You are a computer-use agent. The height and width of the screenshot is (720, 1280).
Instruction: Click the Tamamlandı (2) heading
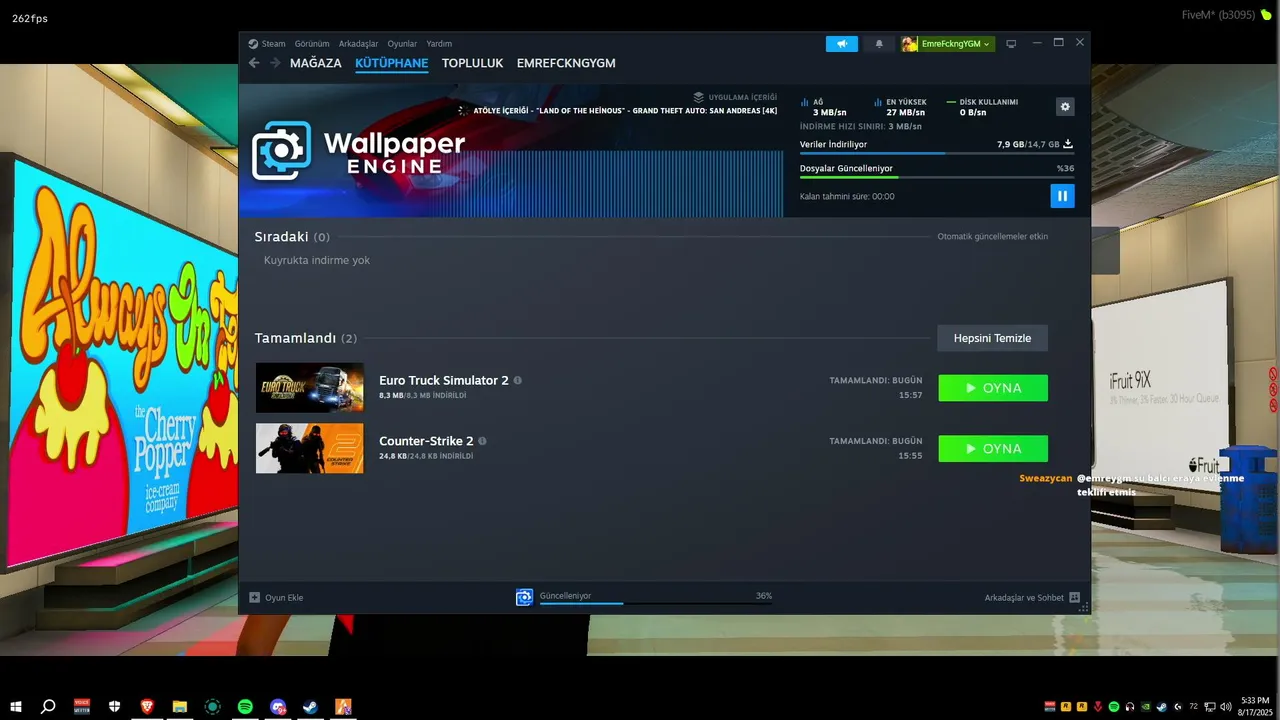tap(305, 338)
